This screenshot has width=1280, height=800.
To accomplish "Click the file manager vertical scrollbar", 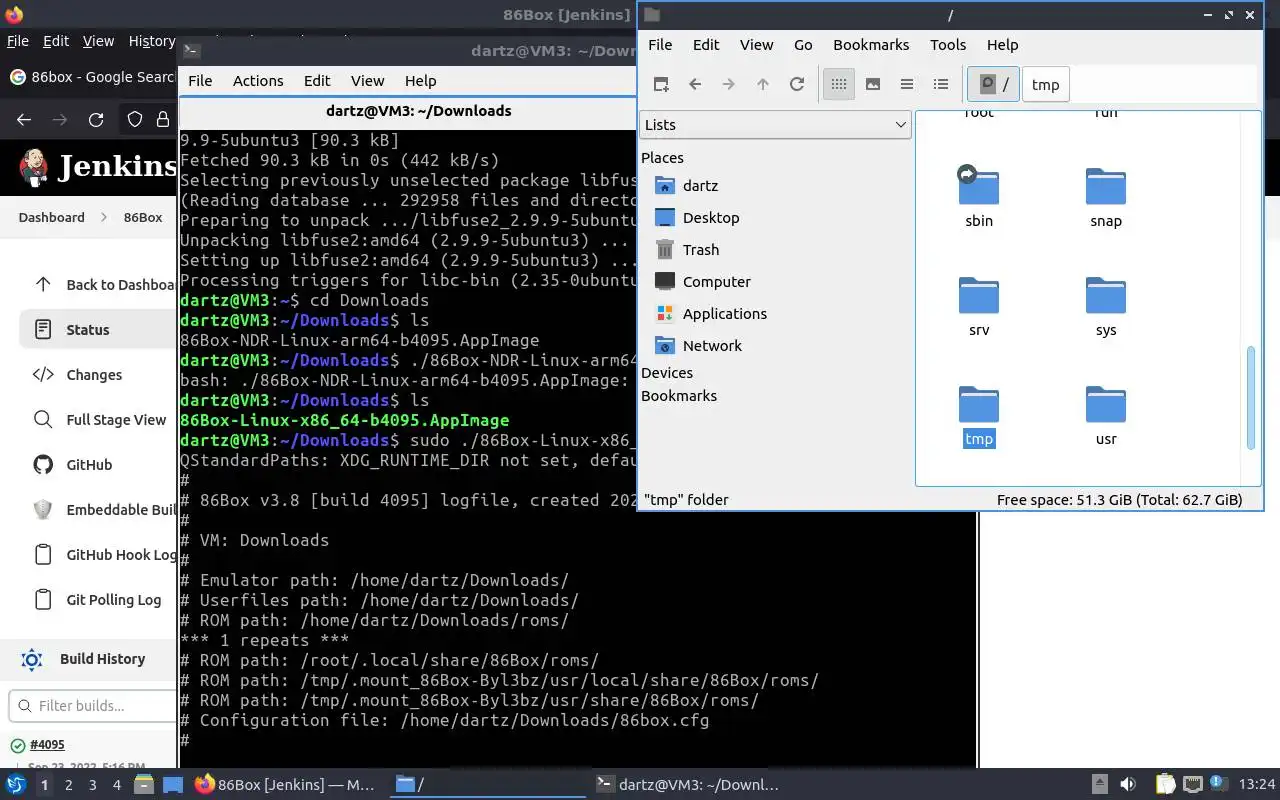I will pos(1250,398).
